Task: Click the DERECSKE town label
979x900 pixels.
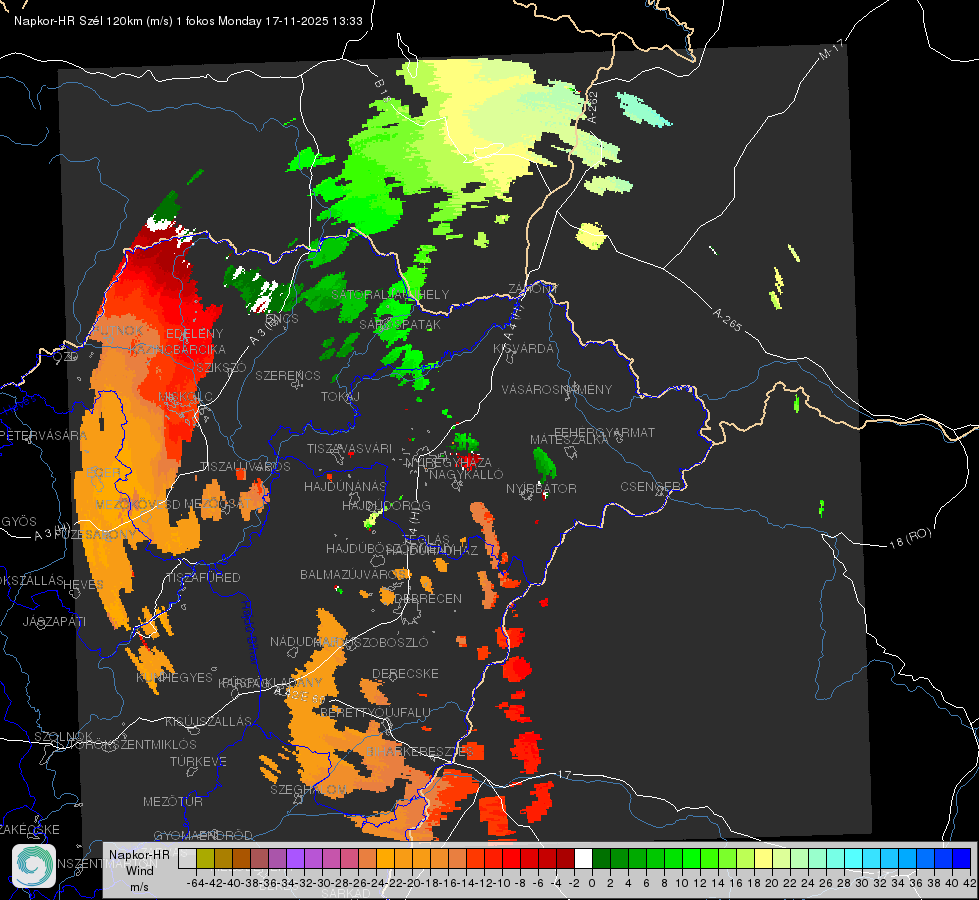Action: pyautogui.click(x=405, y=674)
